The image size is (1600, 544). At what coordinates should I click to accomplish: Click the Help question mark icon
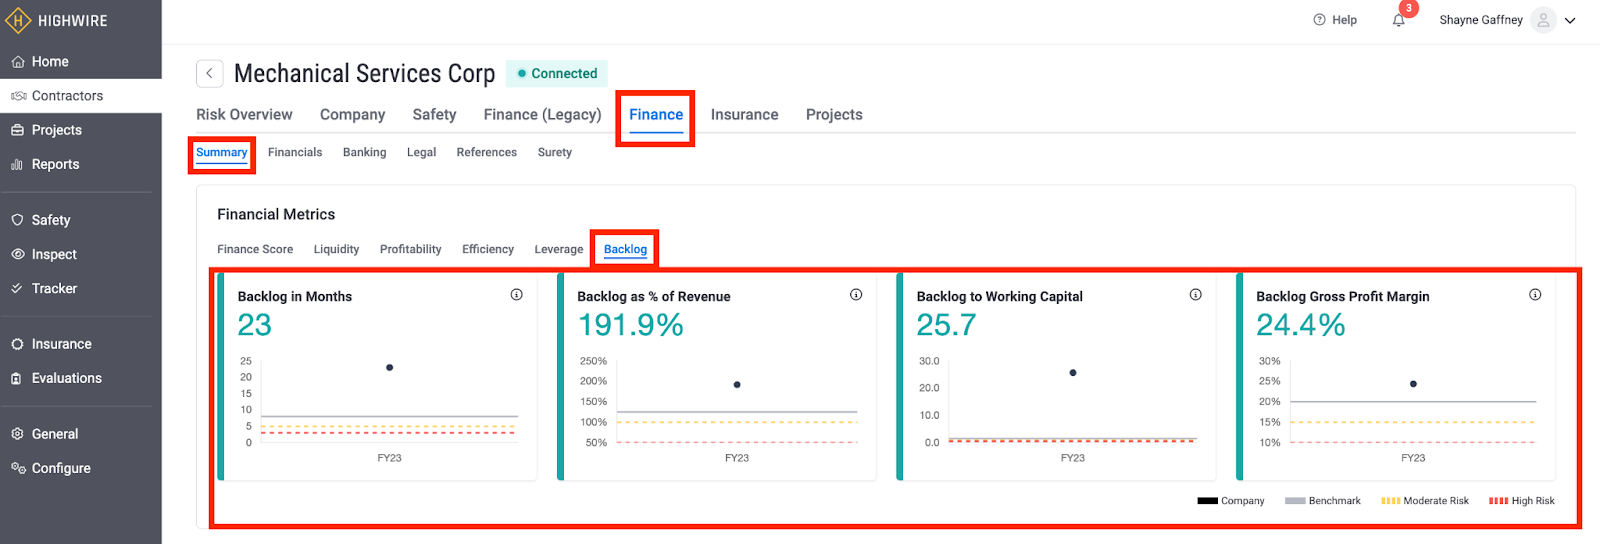(1319, 20)
